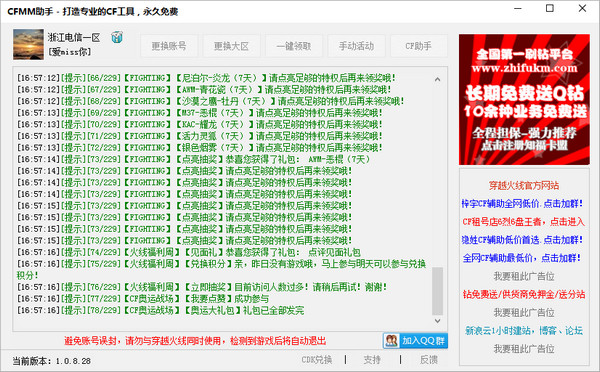Click second 我要租此广告位 link
Viewport: 600px width, 372px height.
click(524, 313)
